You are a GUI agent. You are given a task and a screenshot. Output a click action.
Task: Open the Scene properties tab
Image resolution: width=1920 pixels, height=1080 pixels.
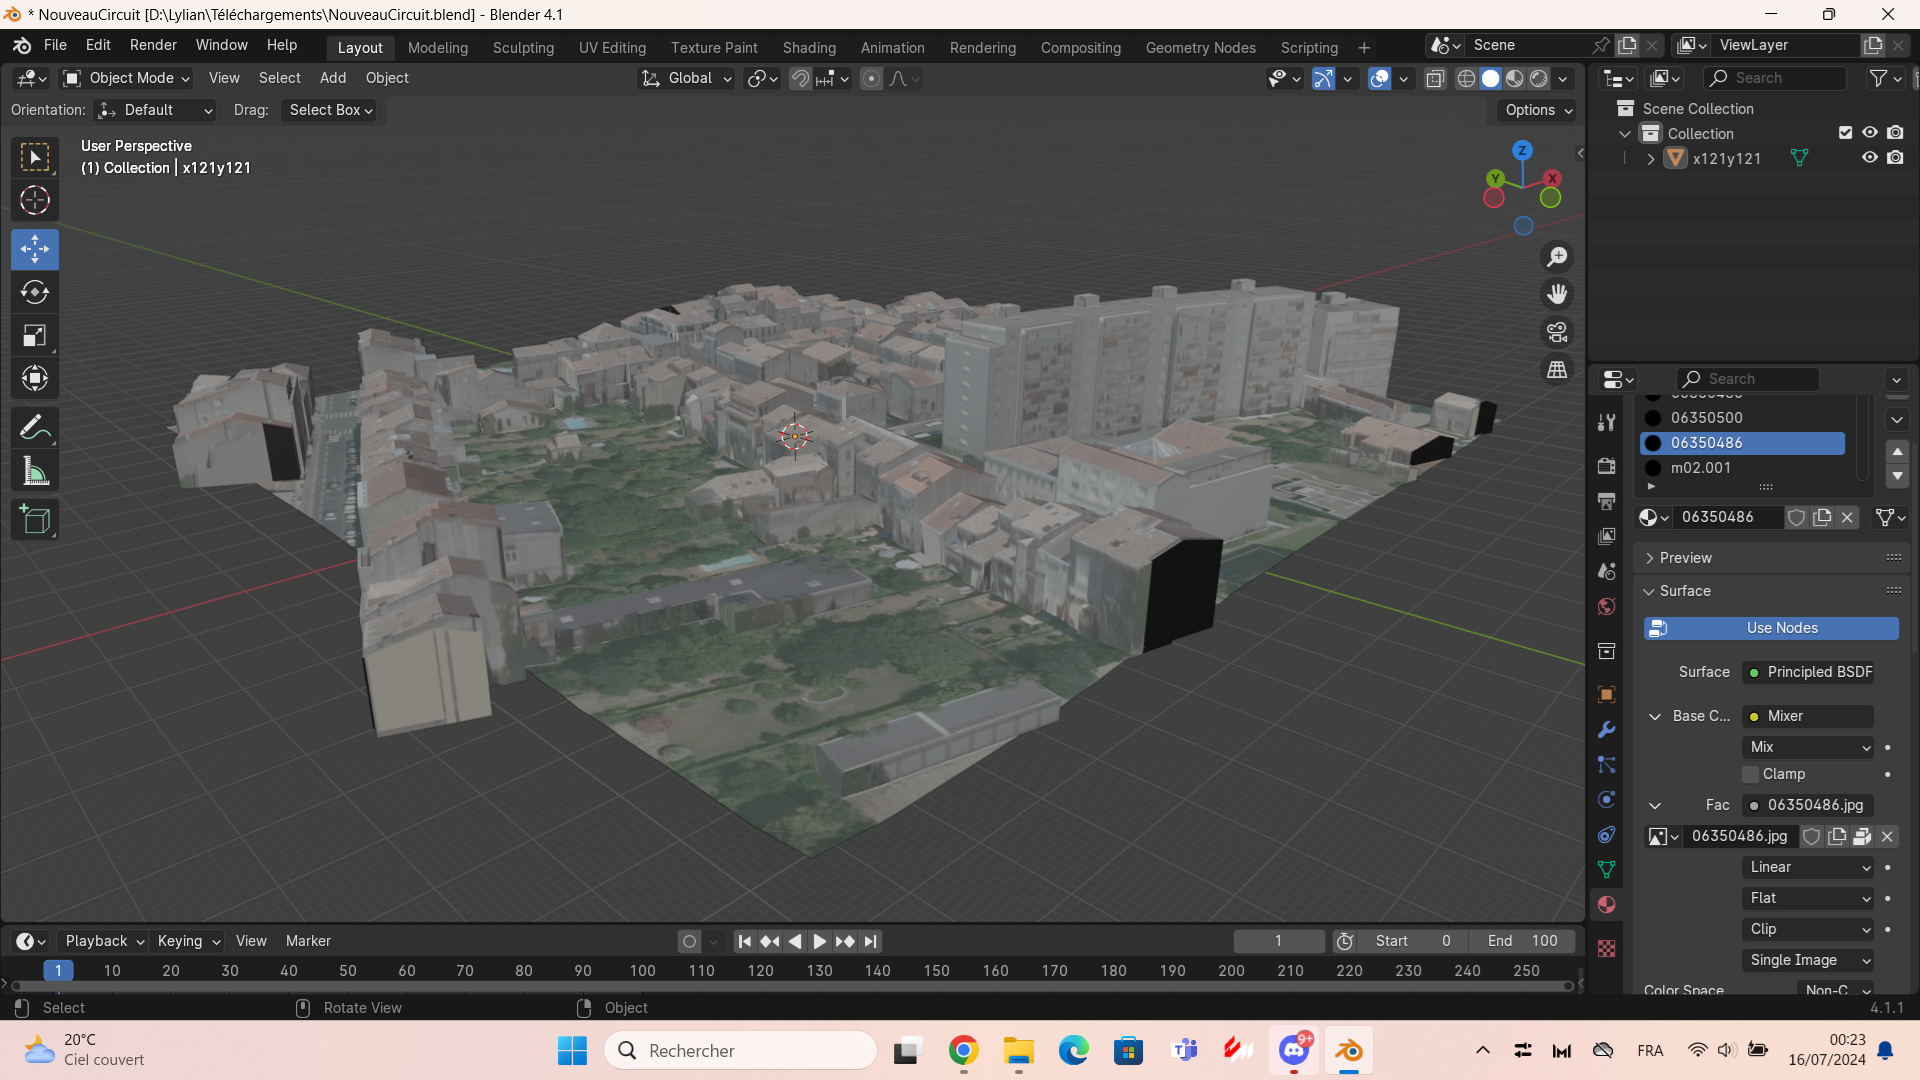[1607, 571]
